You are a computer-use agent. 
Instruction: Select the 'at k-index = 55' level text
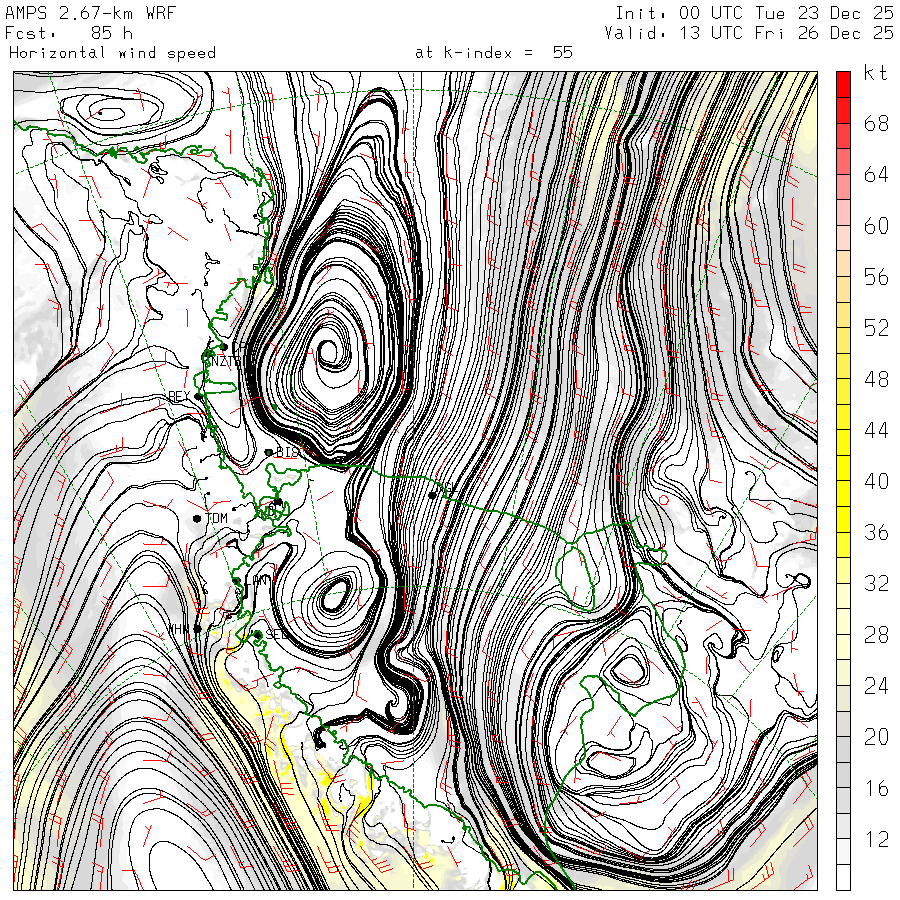tap(494, 53)
